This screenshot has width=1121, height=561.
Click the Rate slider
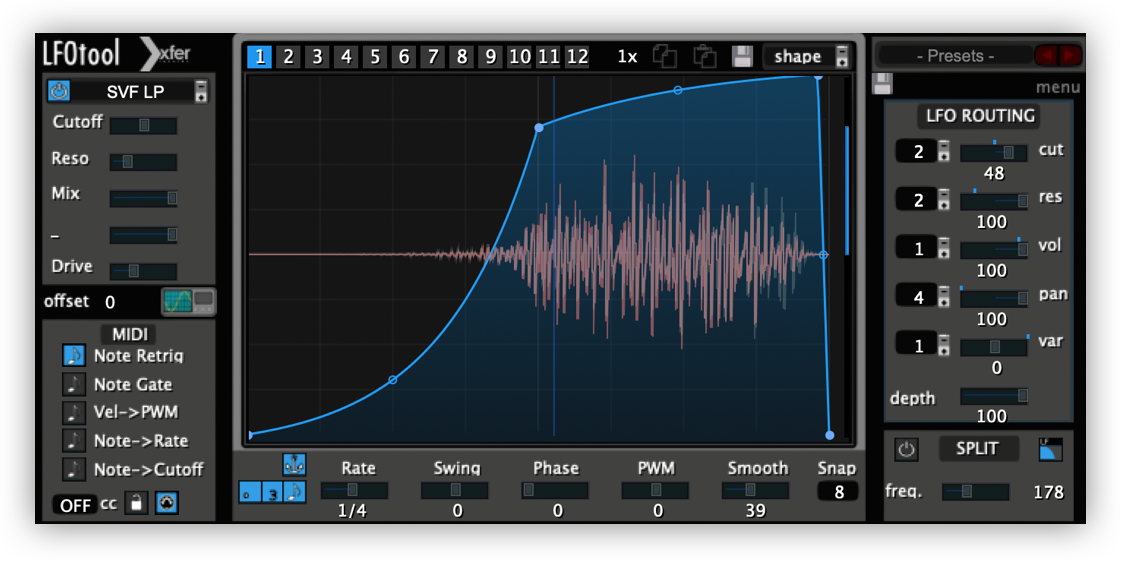coord(355,490)
